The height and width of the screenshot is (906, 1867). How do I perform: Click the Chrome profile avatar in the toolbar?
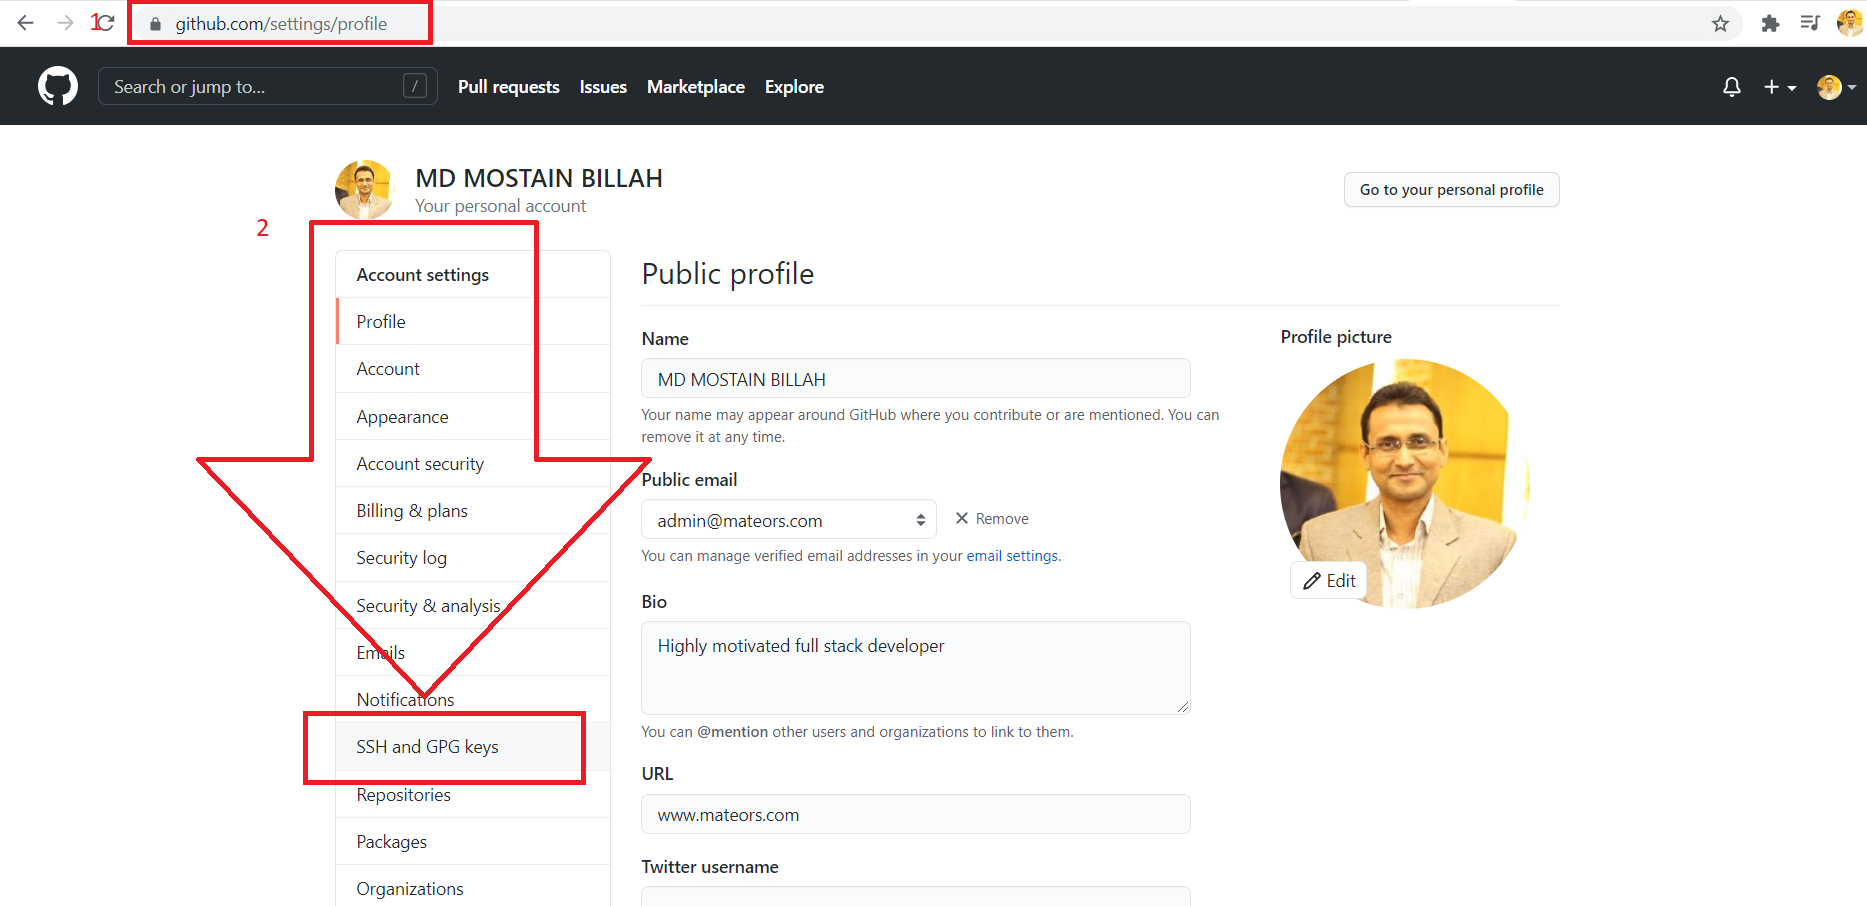1849,23
